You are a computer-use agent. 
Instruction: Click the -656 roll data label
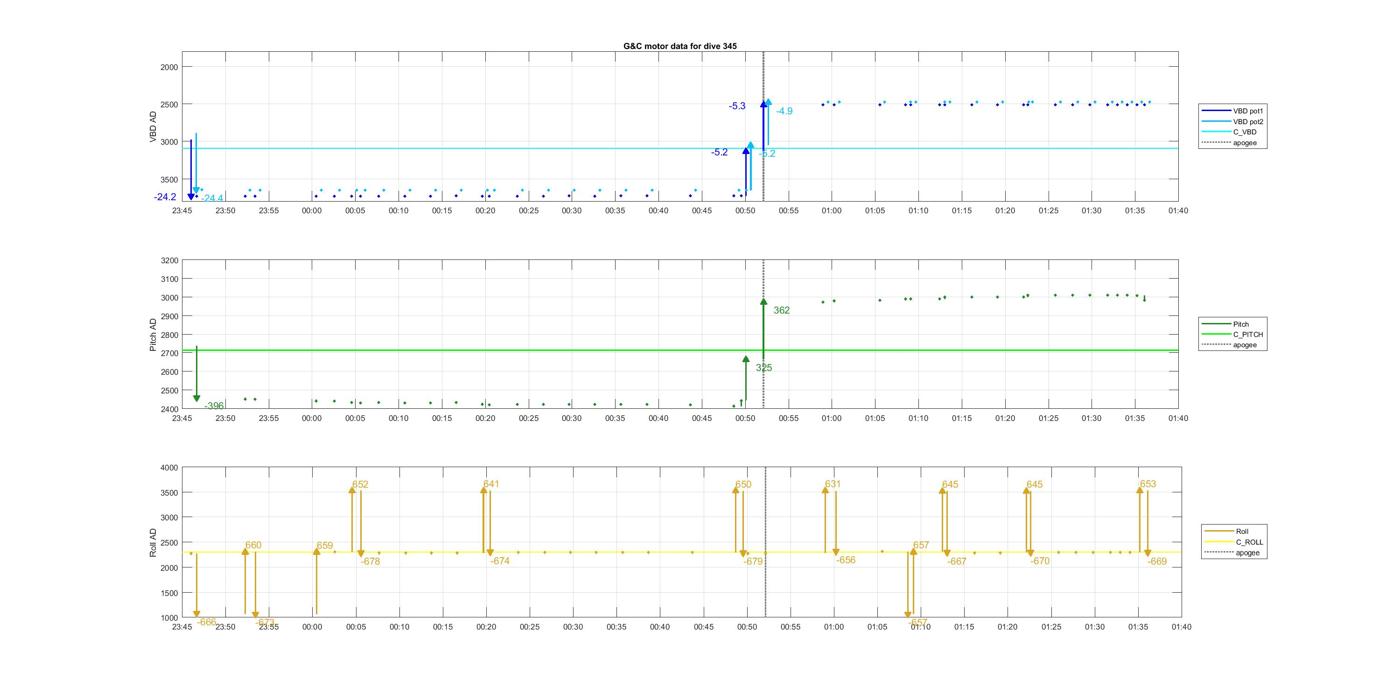[x=846, y=560]
